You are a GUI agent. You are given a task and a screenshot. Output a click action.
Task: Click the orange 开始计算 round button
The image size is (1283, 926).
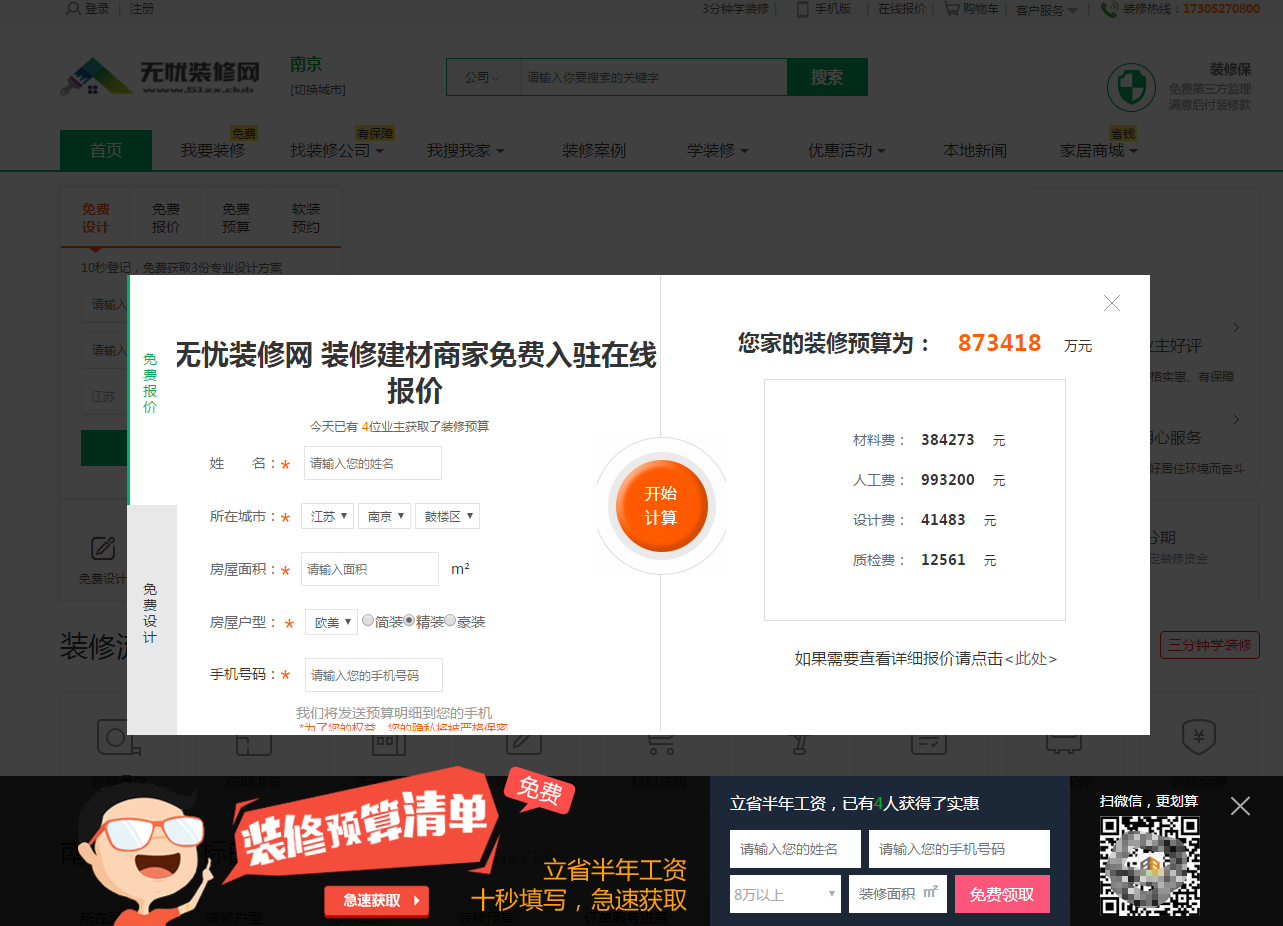pyautogui.click(x=661, y=506)
